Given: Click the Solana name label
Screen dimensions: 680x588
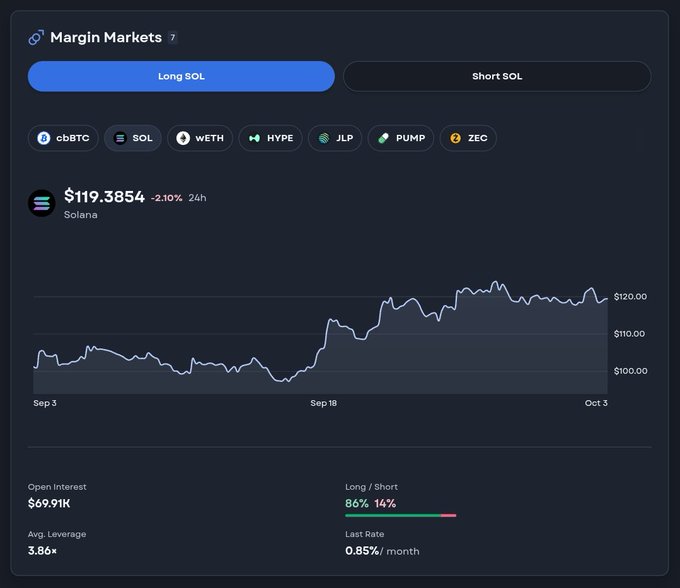Looking at the screenshot, I should (x=81, y=215).
